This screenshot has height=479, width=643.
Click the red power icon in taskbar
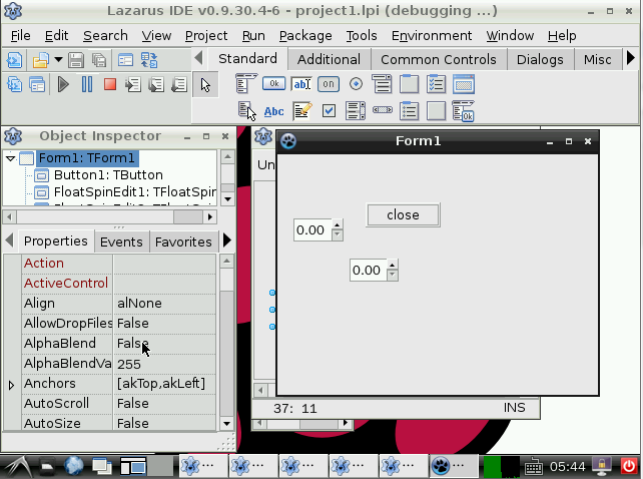[629, 466]
